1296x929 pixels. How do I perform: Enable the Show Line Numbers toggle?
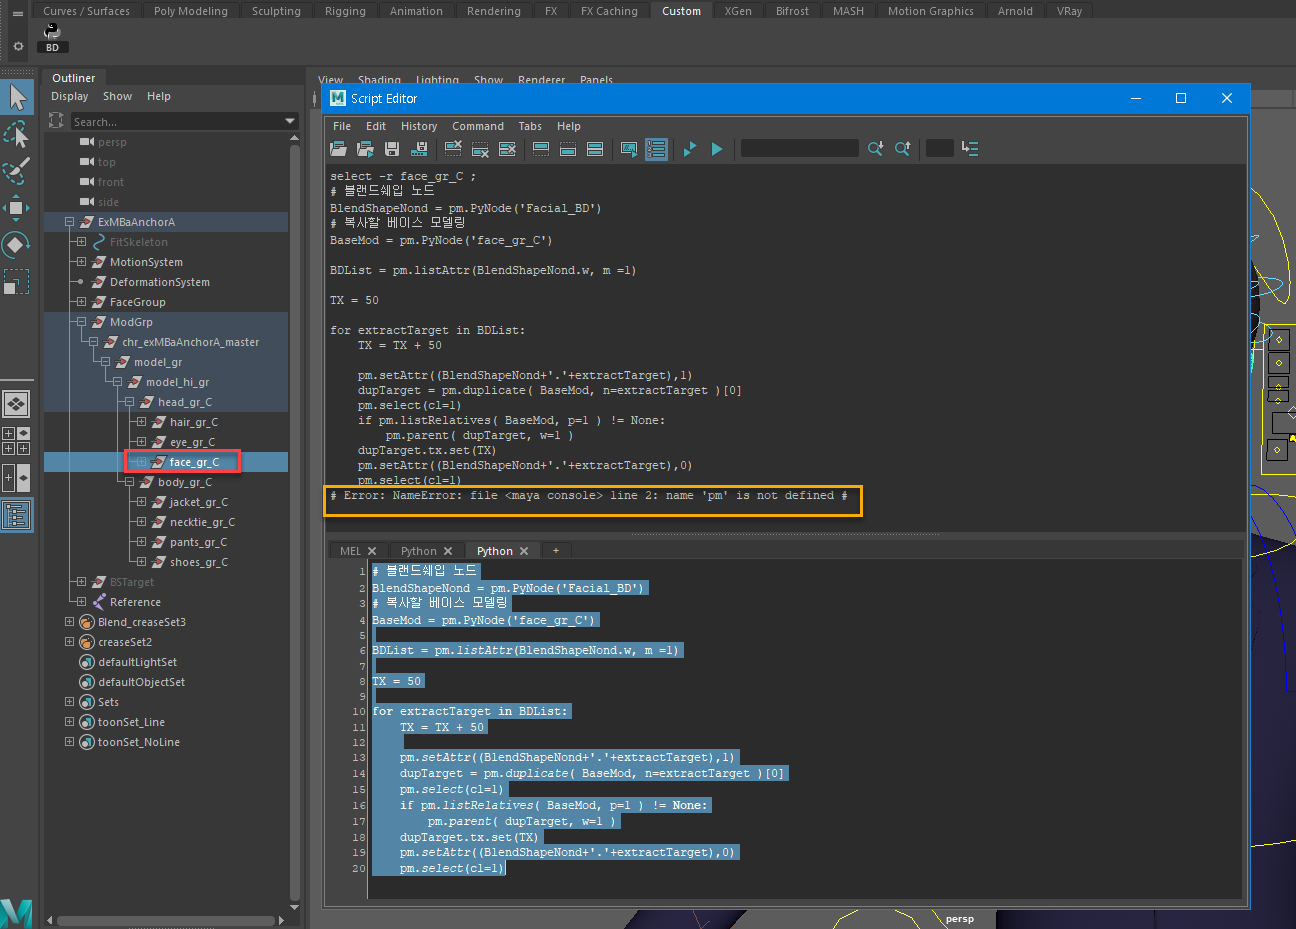click(656, 149)
